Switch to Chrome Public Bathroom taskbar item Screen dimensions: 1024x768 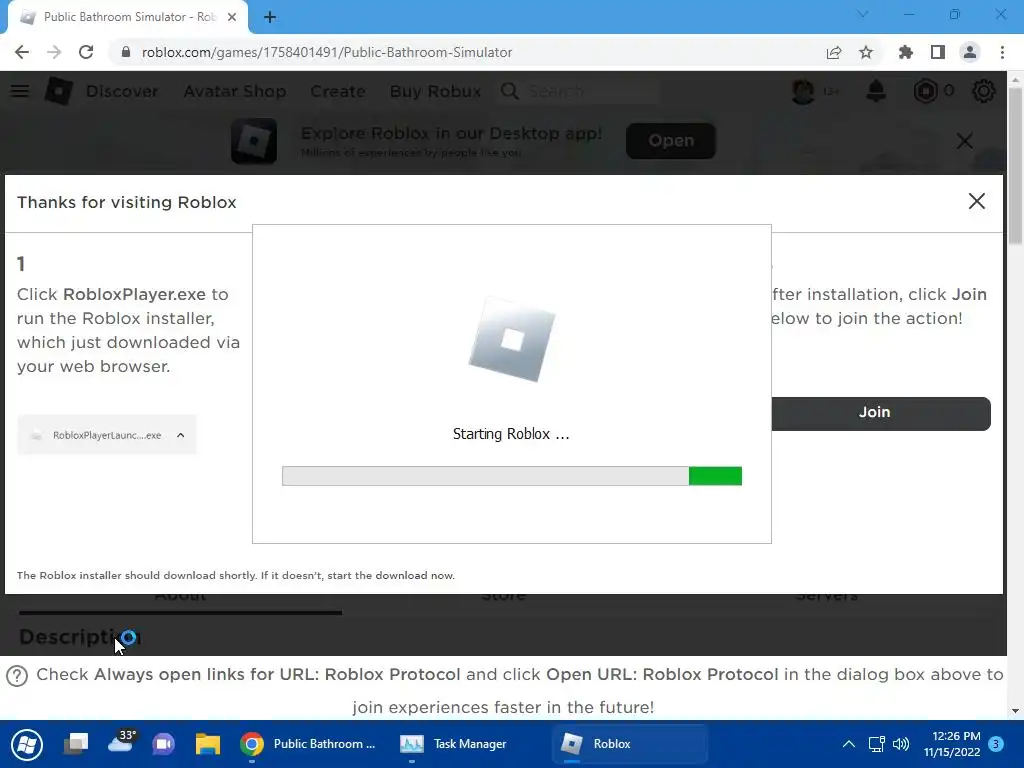point(308,744)
